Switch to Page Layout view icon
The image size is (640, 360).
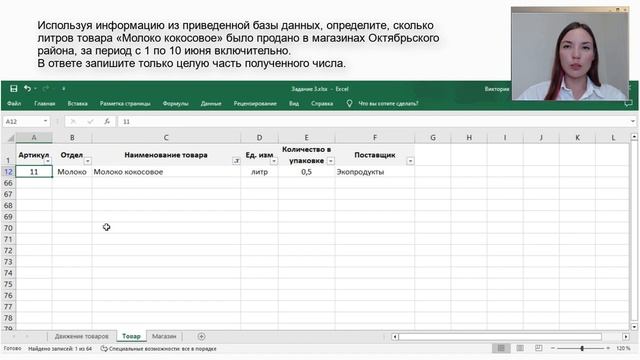(520, 348)
